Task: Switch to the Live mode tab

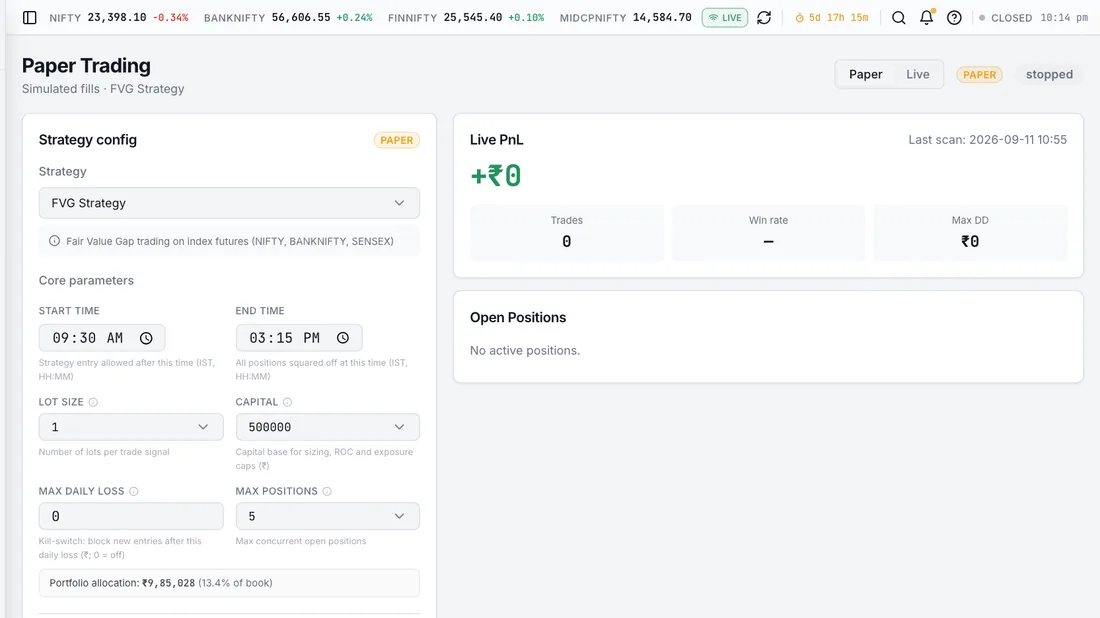Action: tap(917, 74)
